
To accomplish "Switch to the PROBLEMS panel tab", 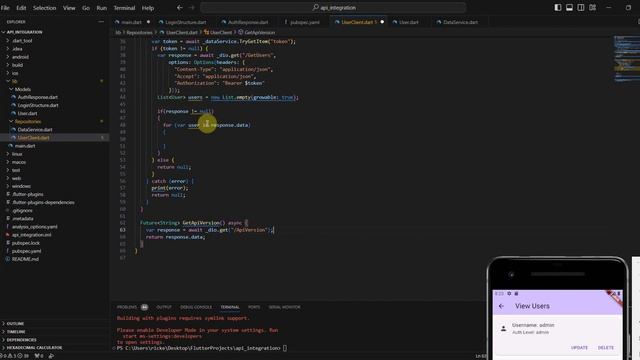I will 127,307.
